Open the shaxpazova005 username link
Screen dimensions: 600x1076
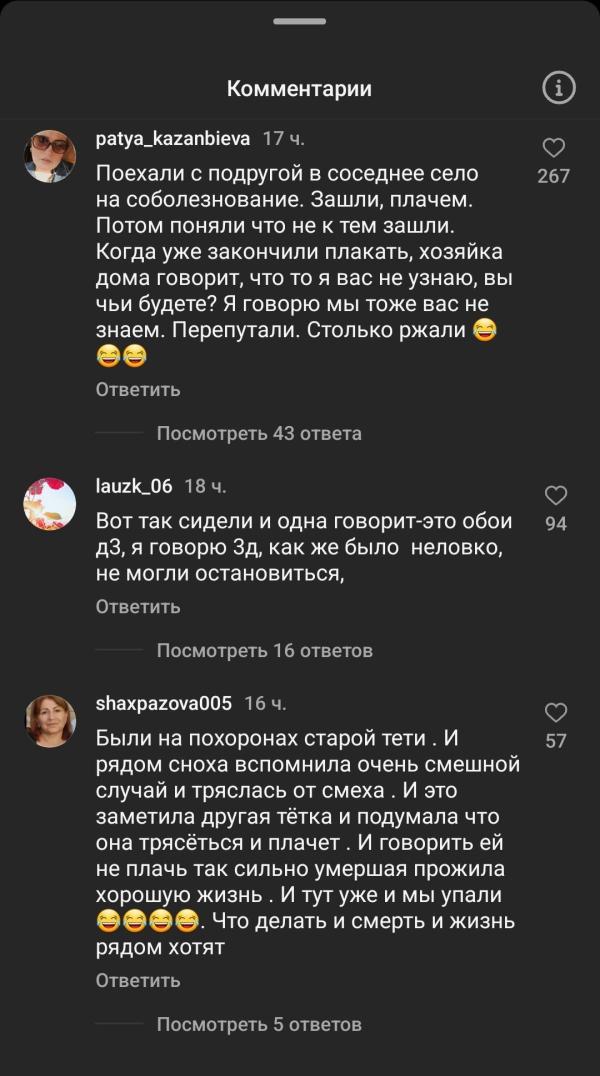(164, 703)
